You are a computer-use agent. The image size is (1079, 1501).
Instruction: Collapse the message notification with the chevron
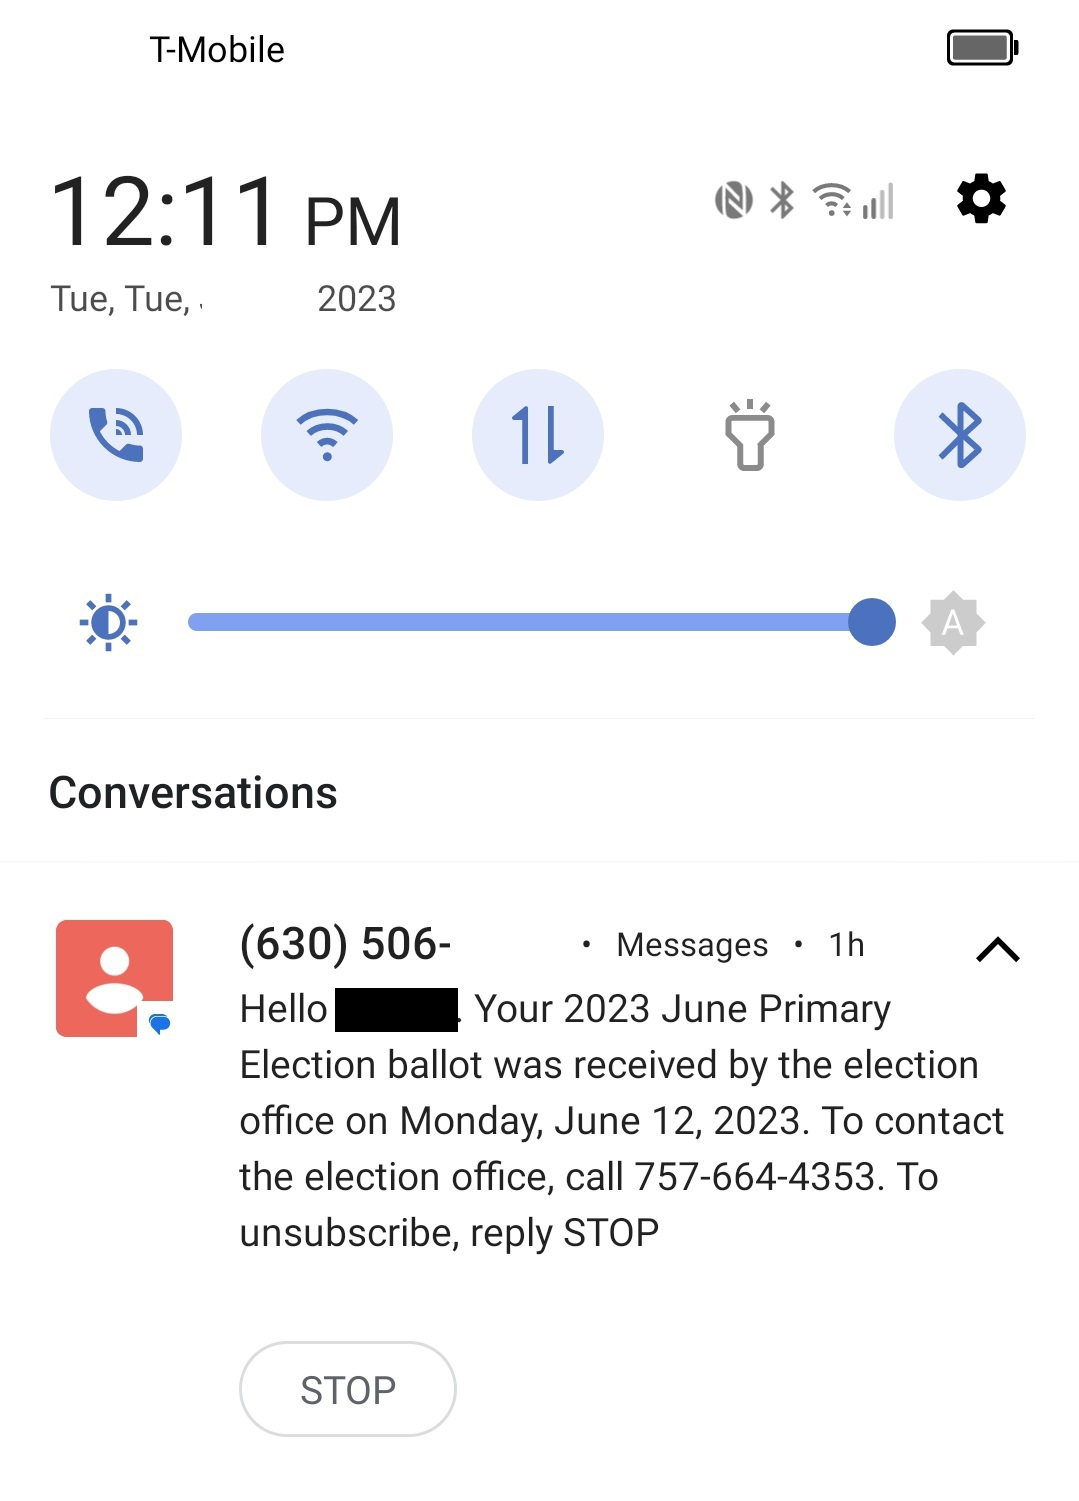click(997, 949)
